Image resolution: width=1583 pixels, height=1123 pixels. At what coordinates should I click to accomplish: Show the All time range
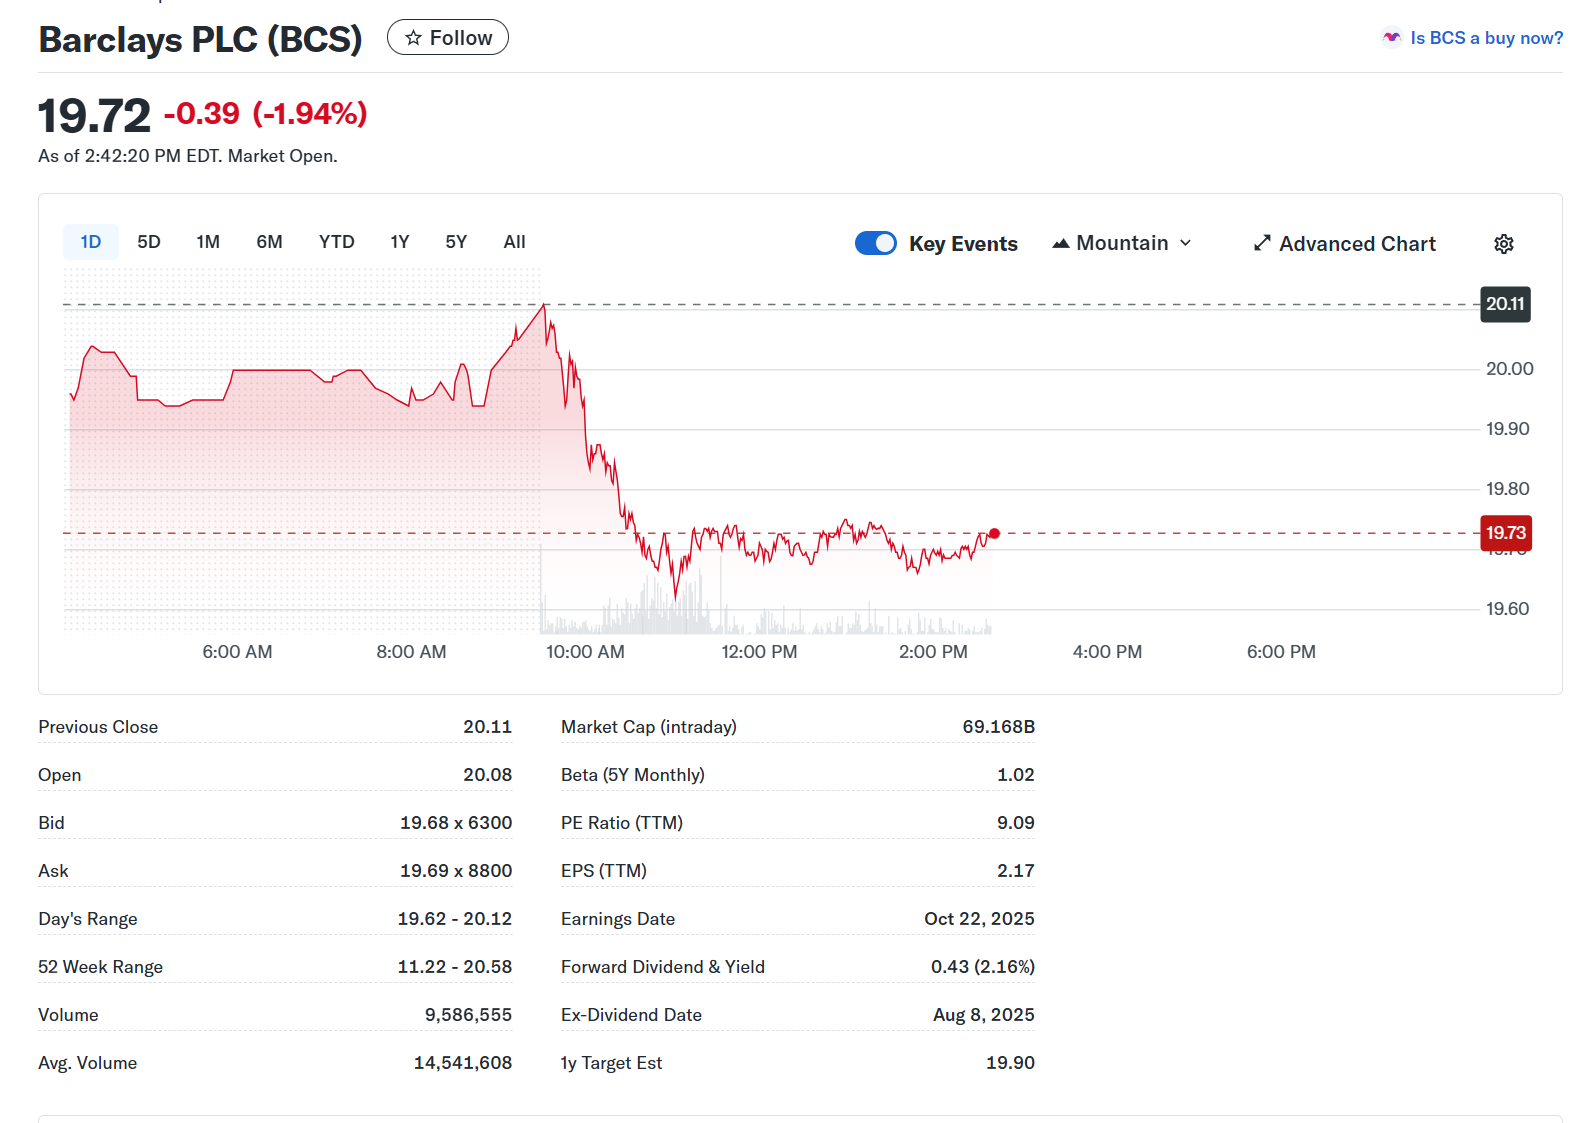tap(514, 242)
